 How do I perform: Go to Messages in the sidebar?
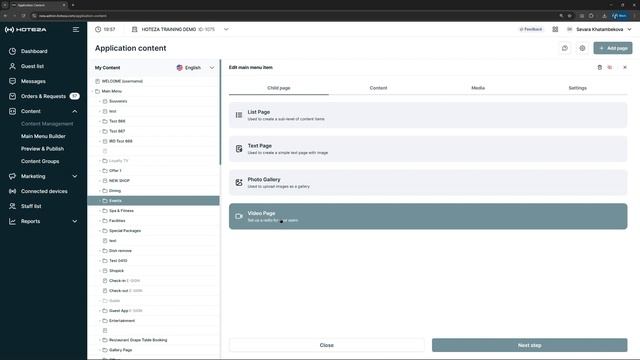tap(33, 81)
